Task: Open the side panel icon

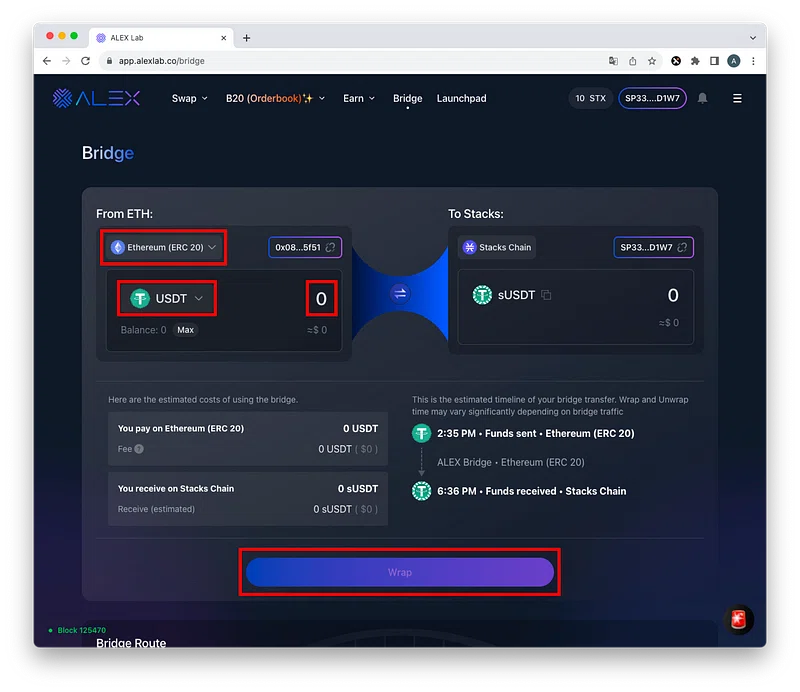Action: tap(714, 61)
